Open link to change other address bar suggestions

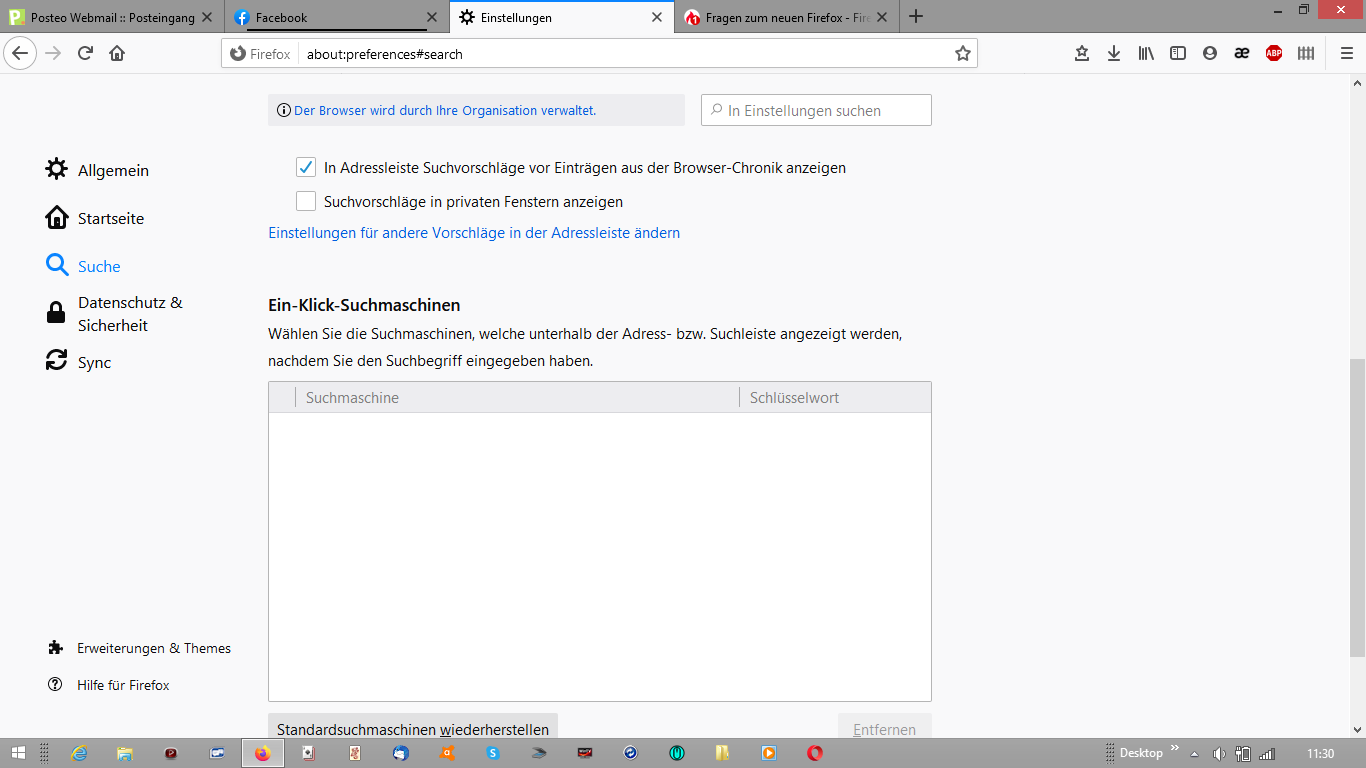click(474, 233)
